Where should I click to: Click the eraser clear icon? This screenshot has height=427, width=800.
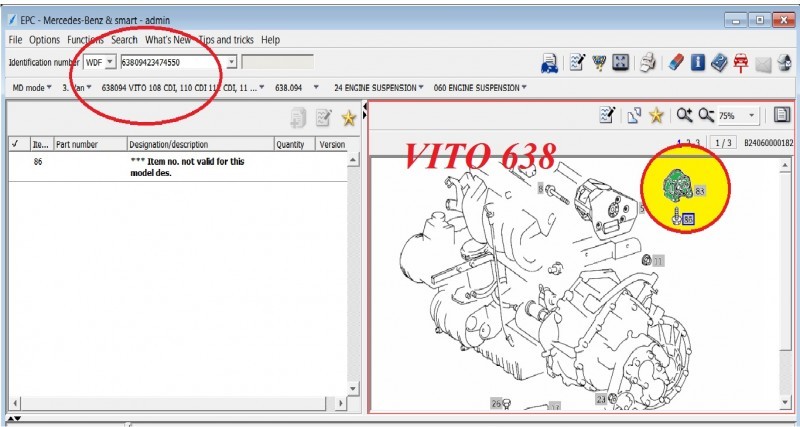pos(676,63)
